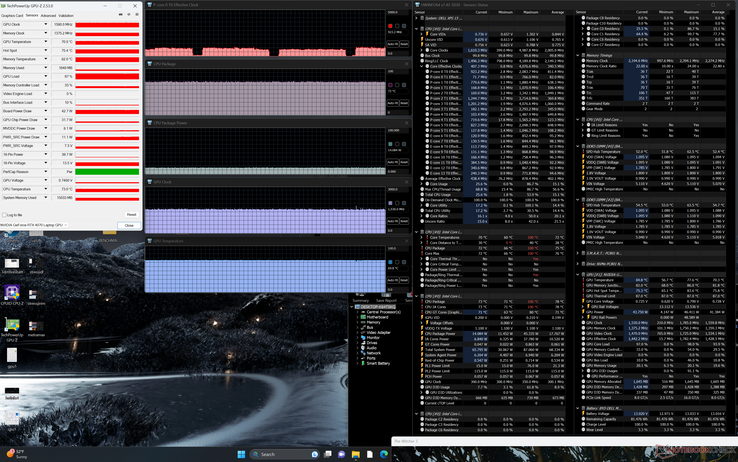Select the Smart Battery icon in HWiNFO tree
This screenshot has height=462, width=738.
(x=363, y=363)
